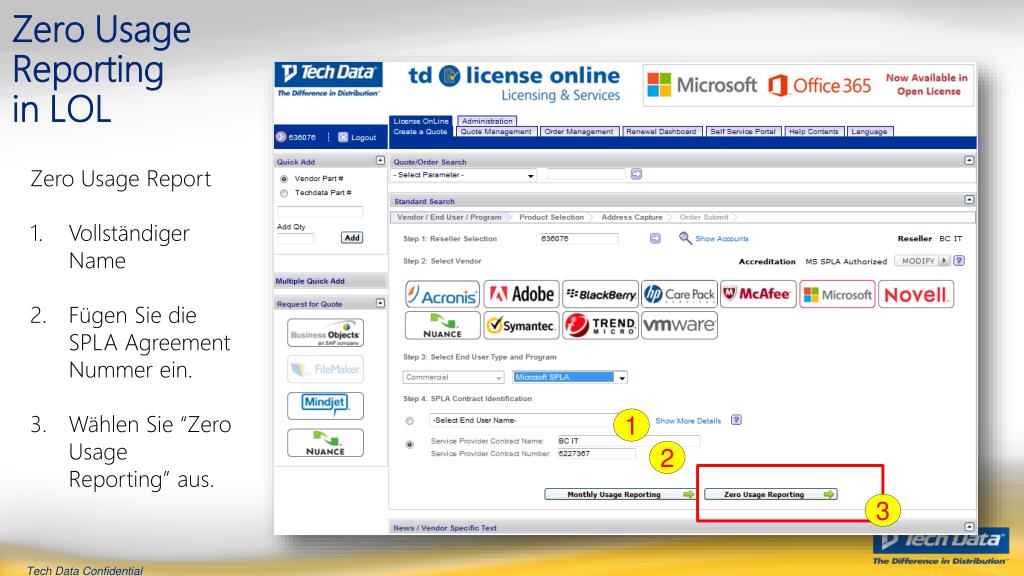Choose the Adobe vendor logo
Image resolution: width=1024 pixels, height=576 pixels.
click(x=520, y=295)
